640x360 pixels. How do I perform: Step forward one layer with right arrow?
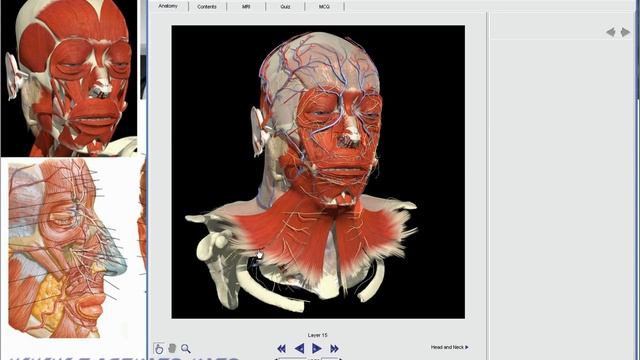(316, 349)
